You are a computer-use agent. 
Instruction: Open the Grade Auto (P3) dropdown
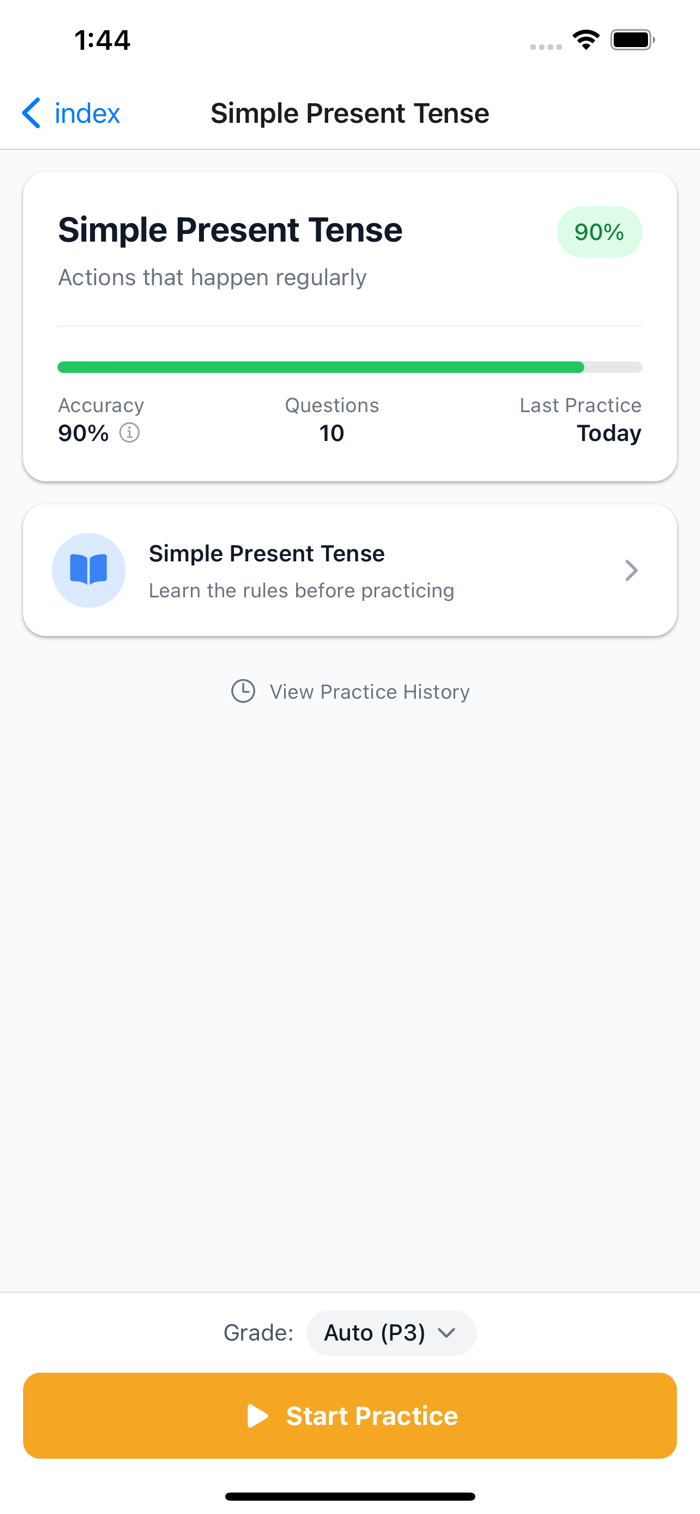[390, 1333]
